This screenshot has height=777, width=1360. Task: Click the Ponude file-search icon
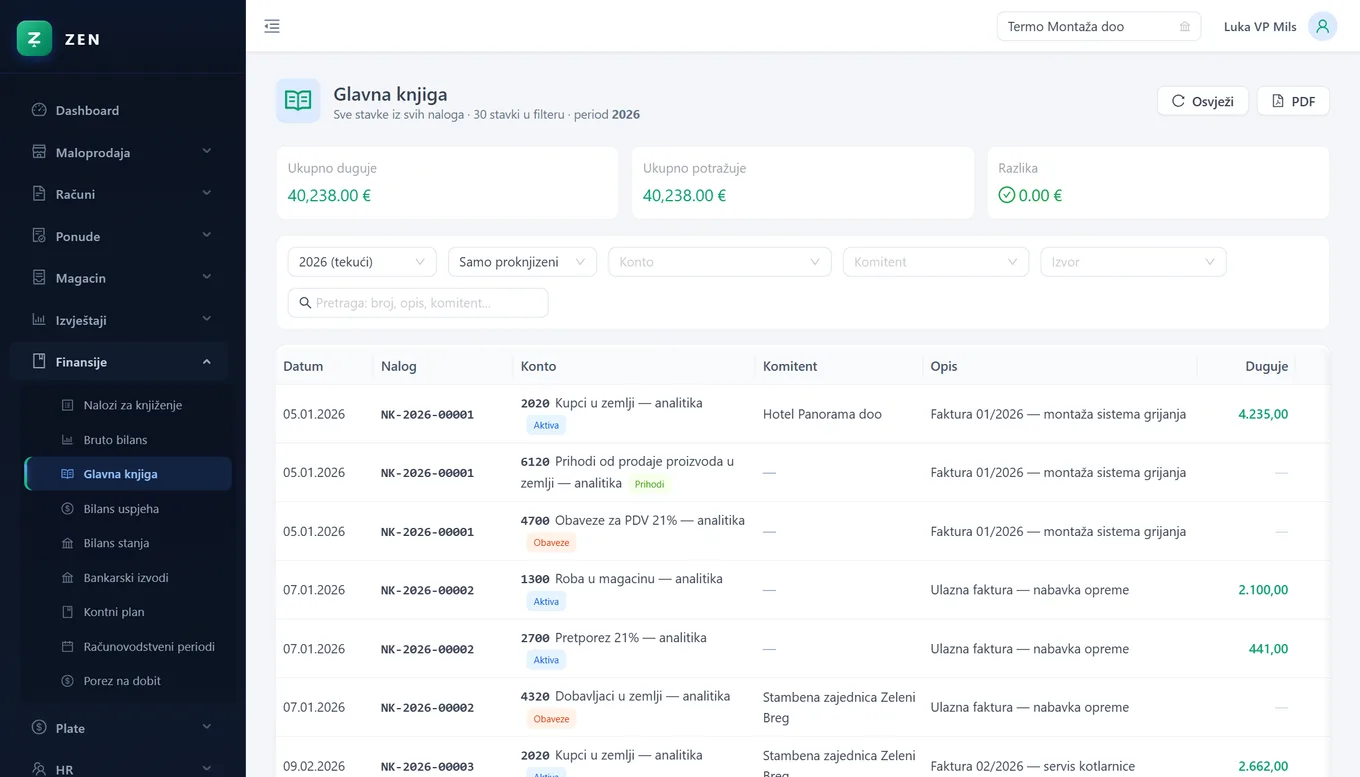tap(39, 236)
